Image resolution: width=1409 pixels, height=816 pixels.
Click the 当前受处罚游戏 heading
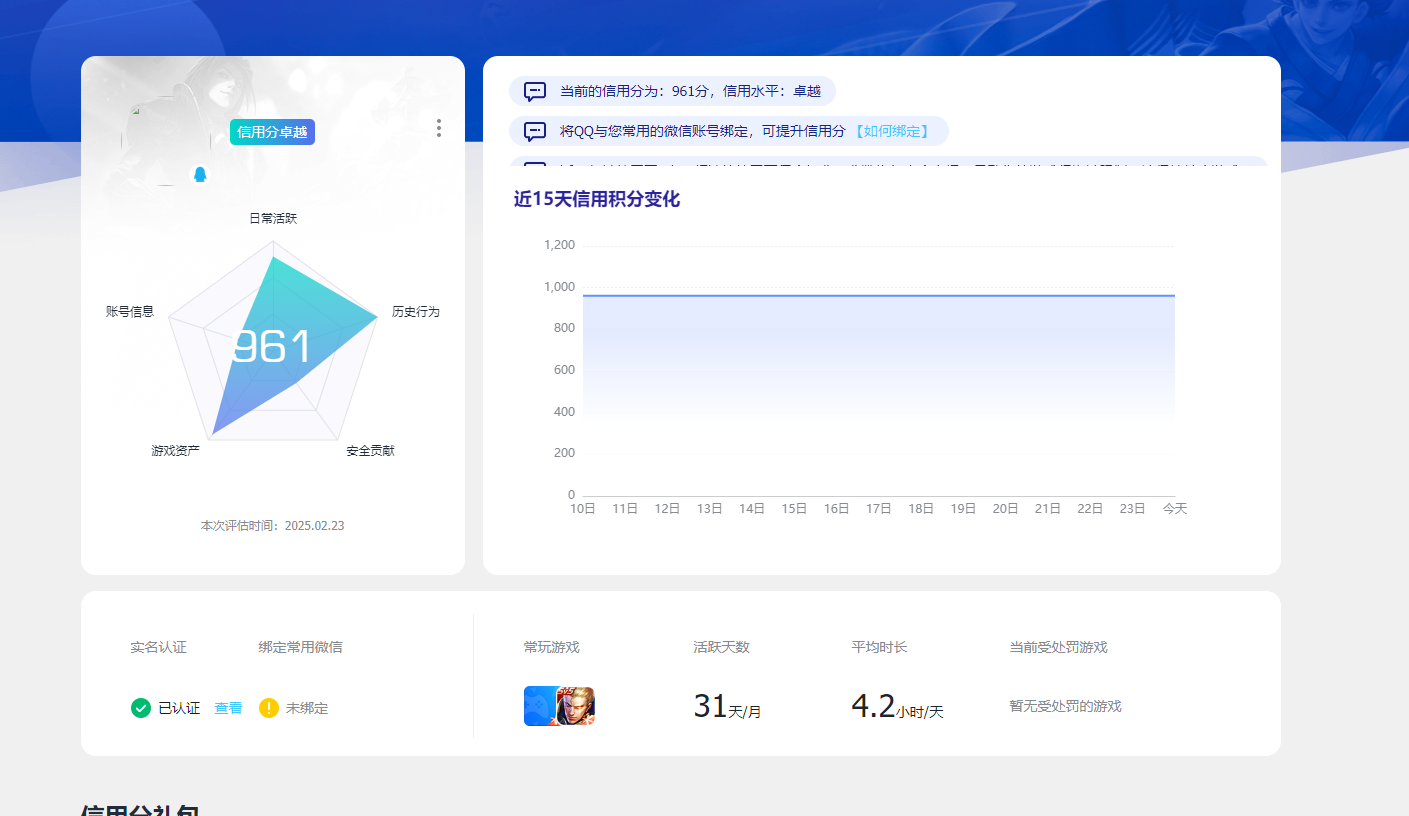1059,647
